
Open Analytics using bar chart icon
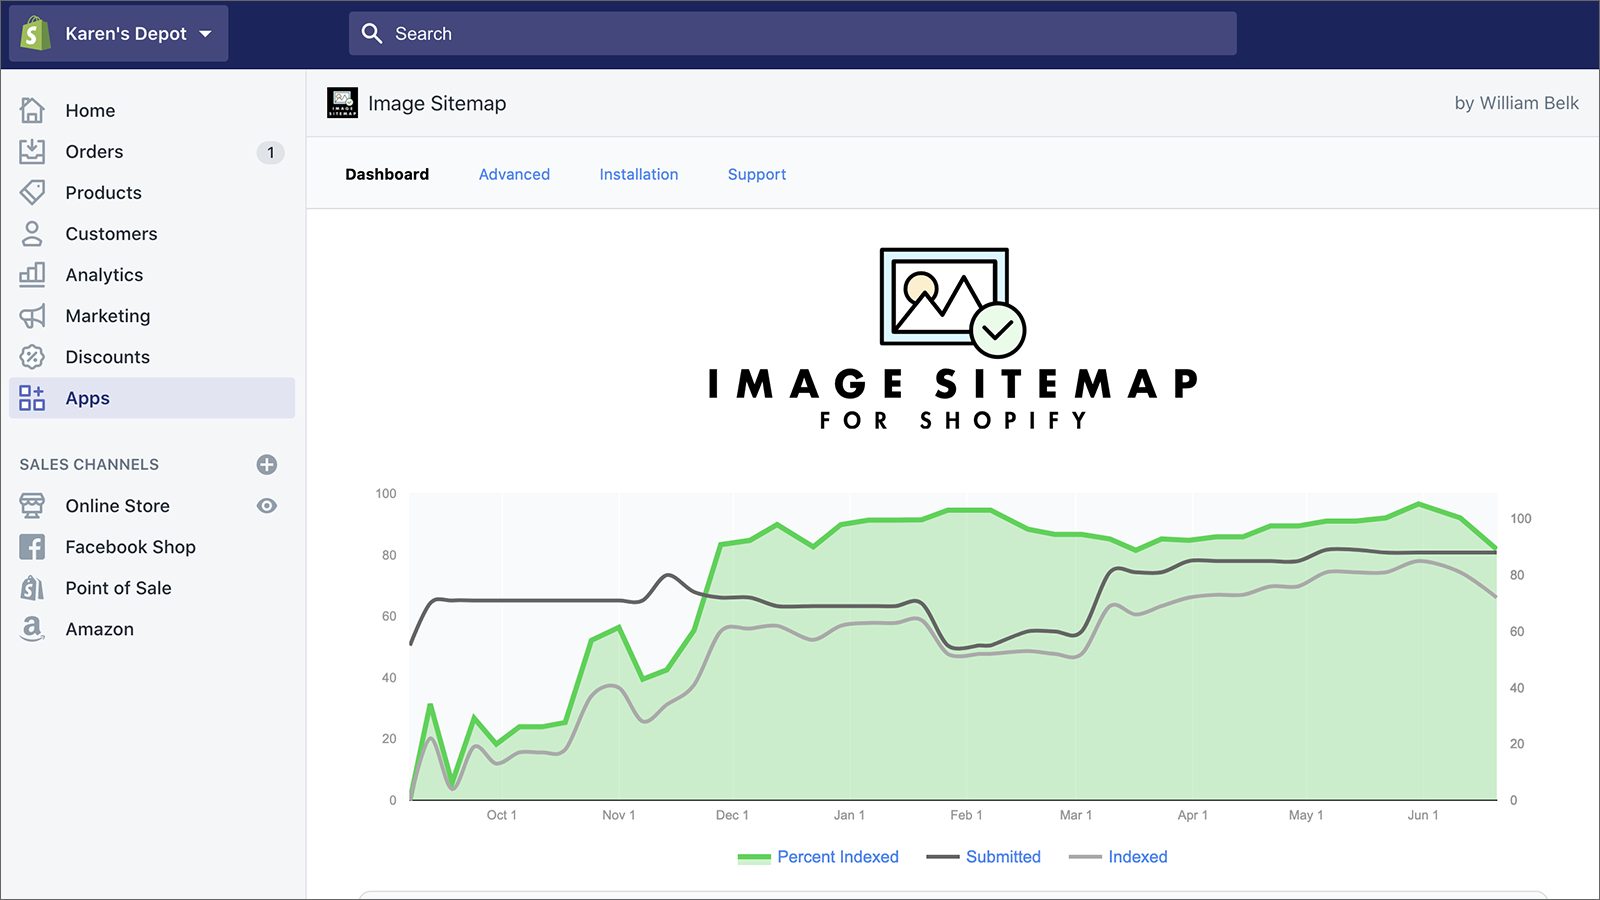[32, 274]
